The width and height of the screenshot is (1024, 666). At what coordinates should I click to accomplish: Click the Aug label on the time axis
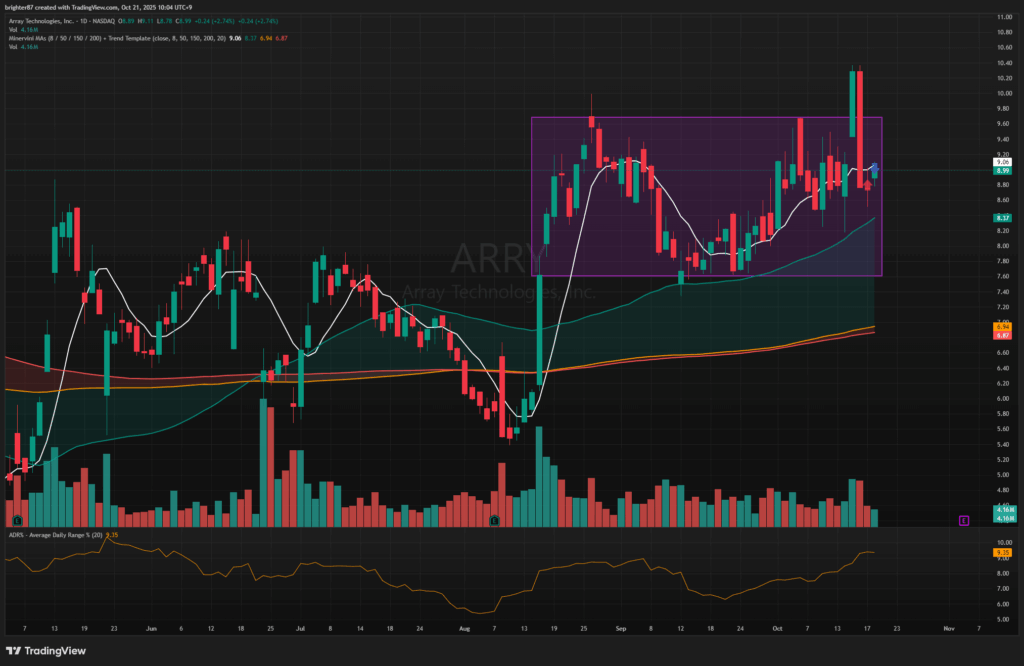pyautogui.click(x=464, y=630)
